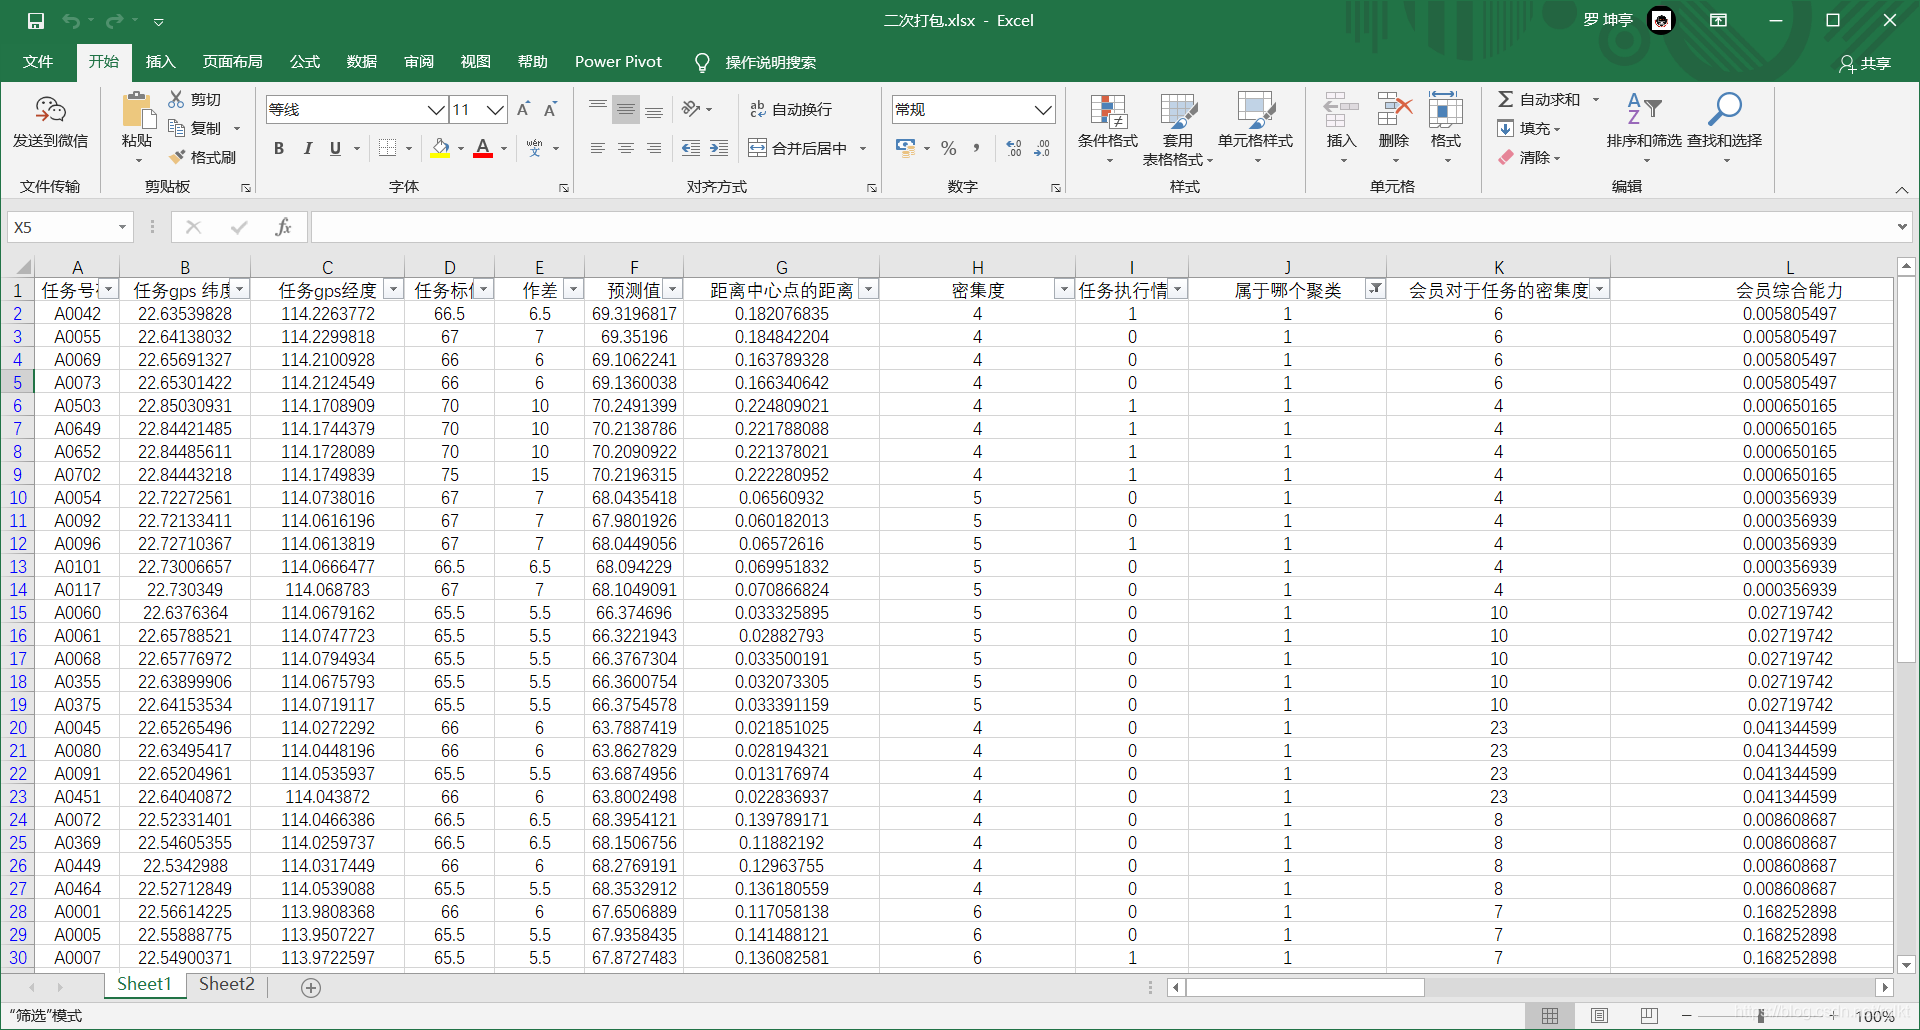
Task: Click the 清除 clear button
Action: (x=1528, y=157)
